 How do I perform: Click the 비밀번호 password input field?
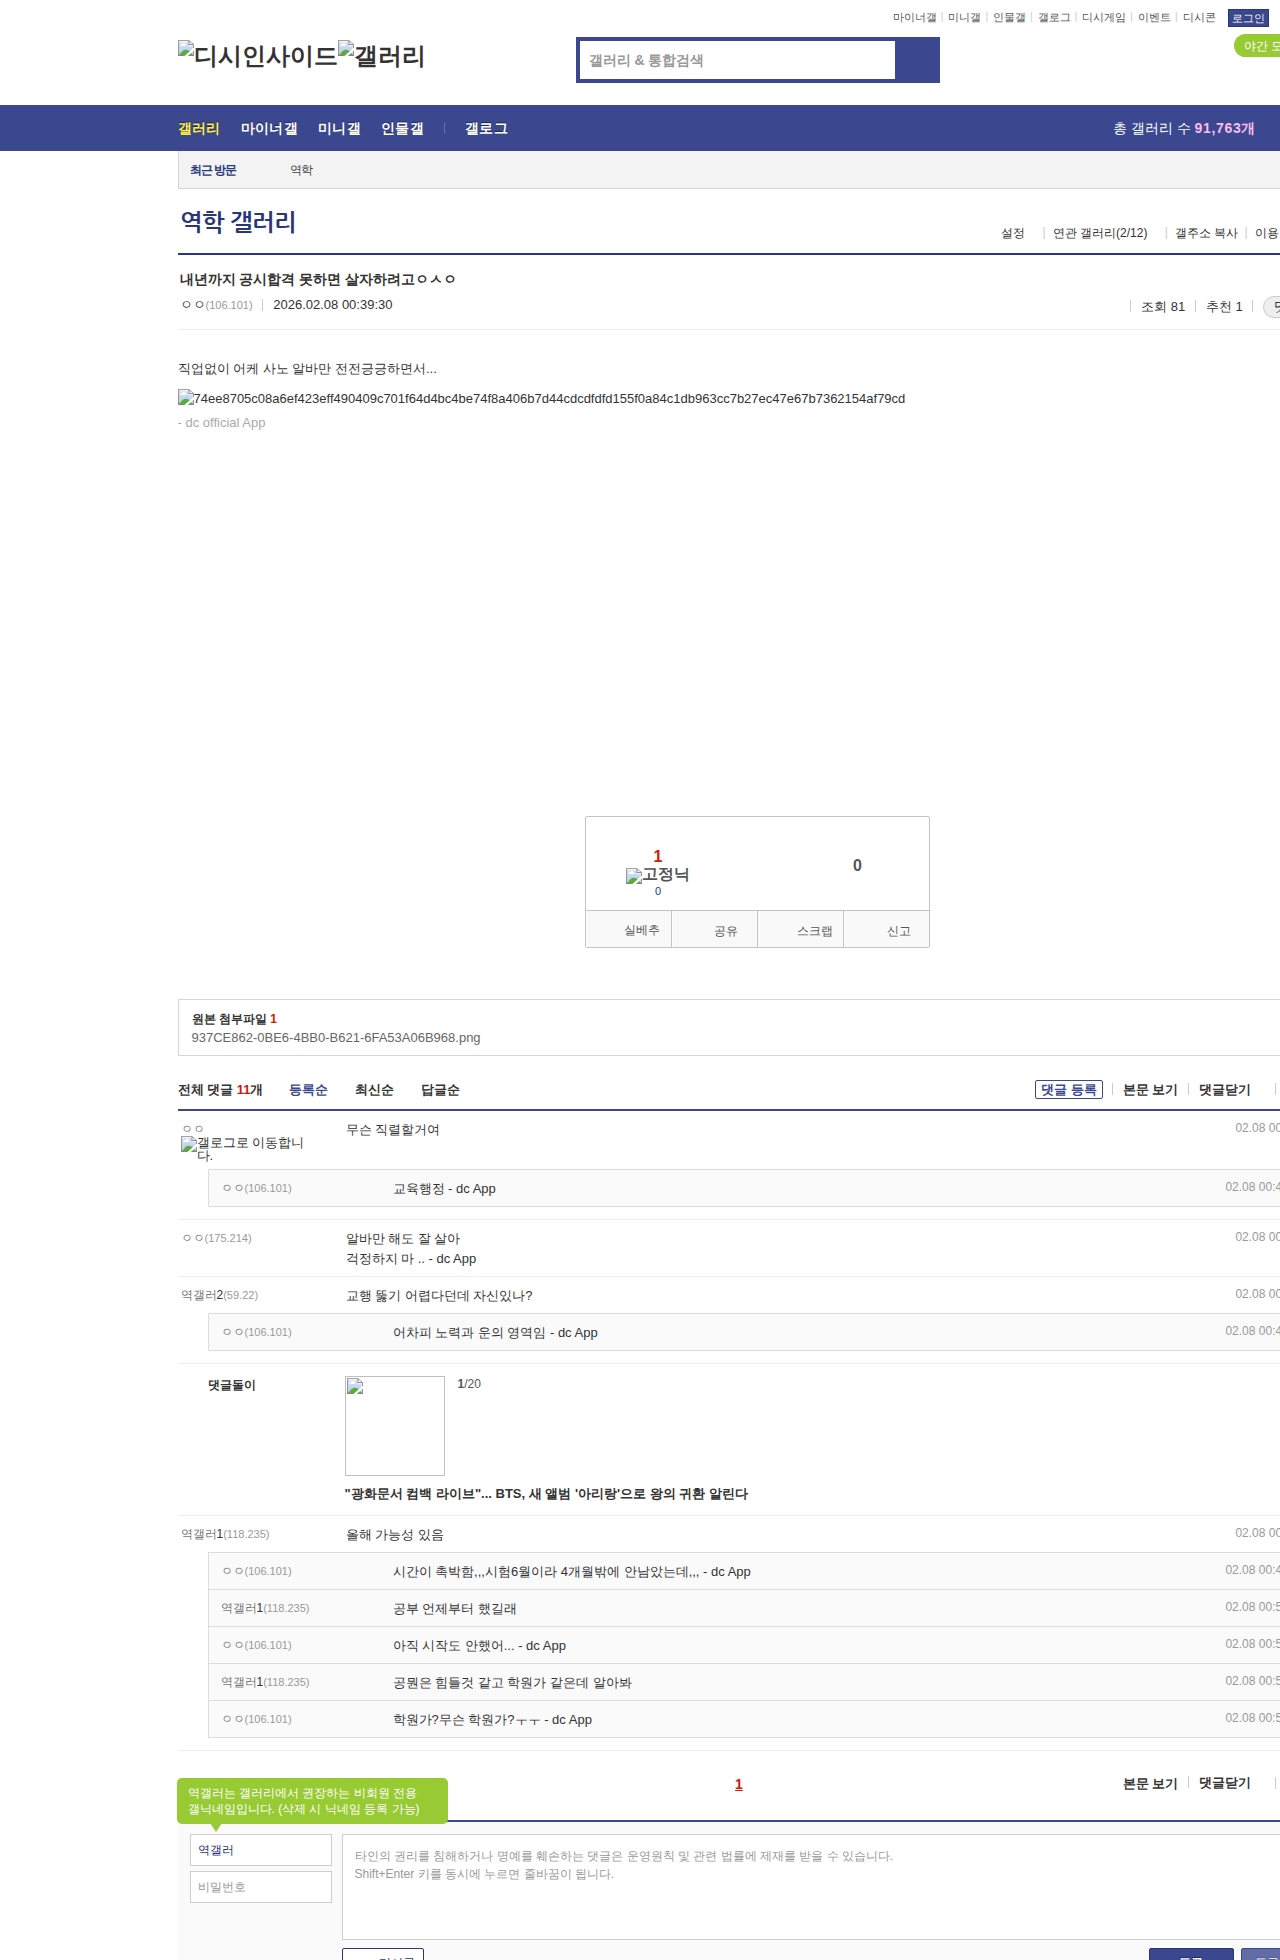click(x=261, y=1887)
